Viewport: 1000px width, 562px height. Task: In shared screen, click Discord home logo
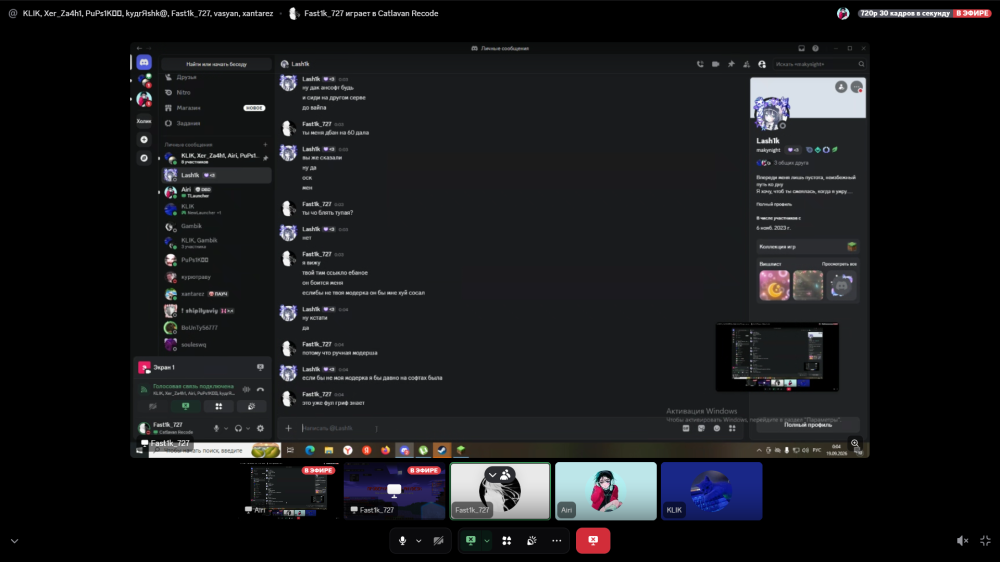(144, 62)
